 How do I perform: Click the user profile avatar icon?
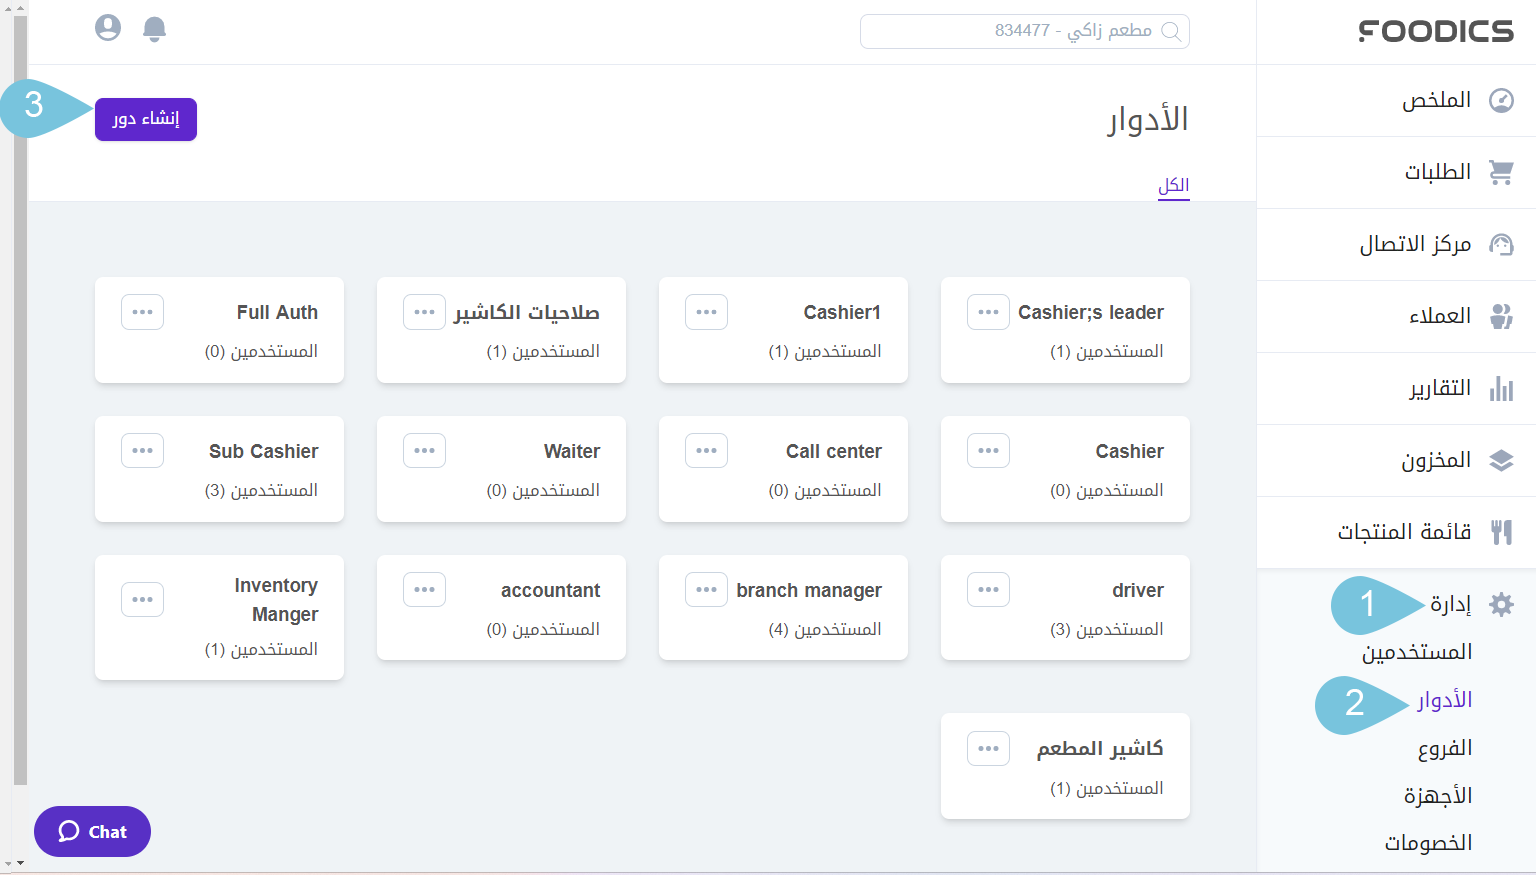[x=108, y=29]
